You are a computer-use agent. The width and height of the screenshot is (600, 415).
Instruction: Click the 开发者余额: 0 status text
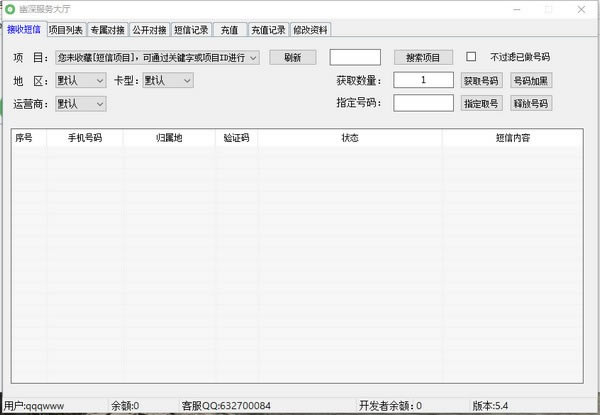pyautogui.click(x=390, y=406)
